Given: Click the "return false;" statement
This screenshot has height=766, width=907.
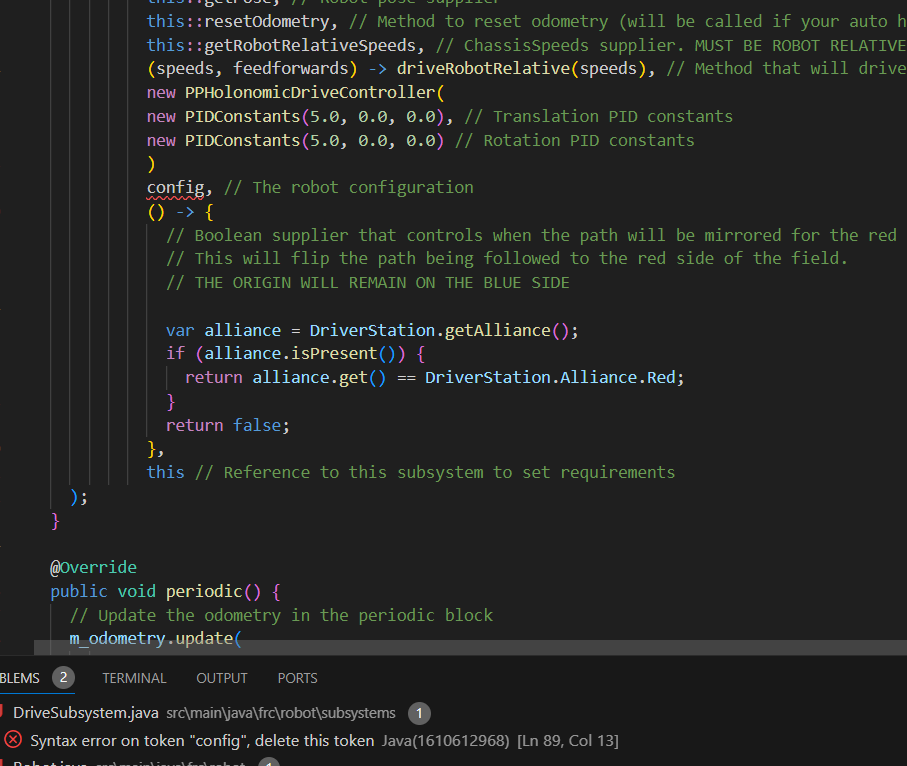Looking at the screenshot, I should click(227, 425).
